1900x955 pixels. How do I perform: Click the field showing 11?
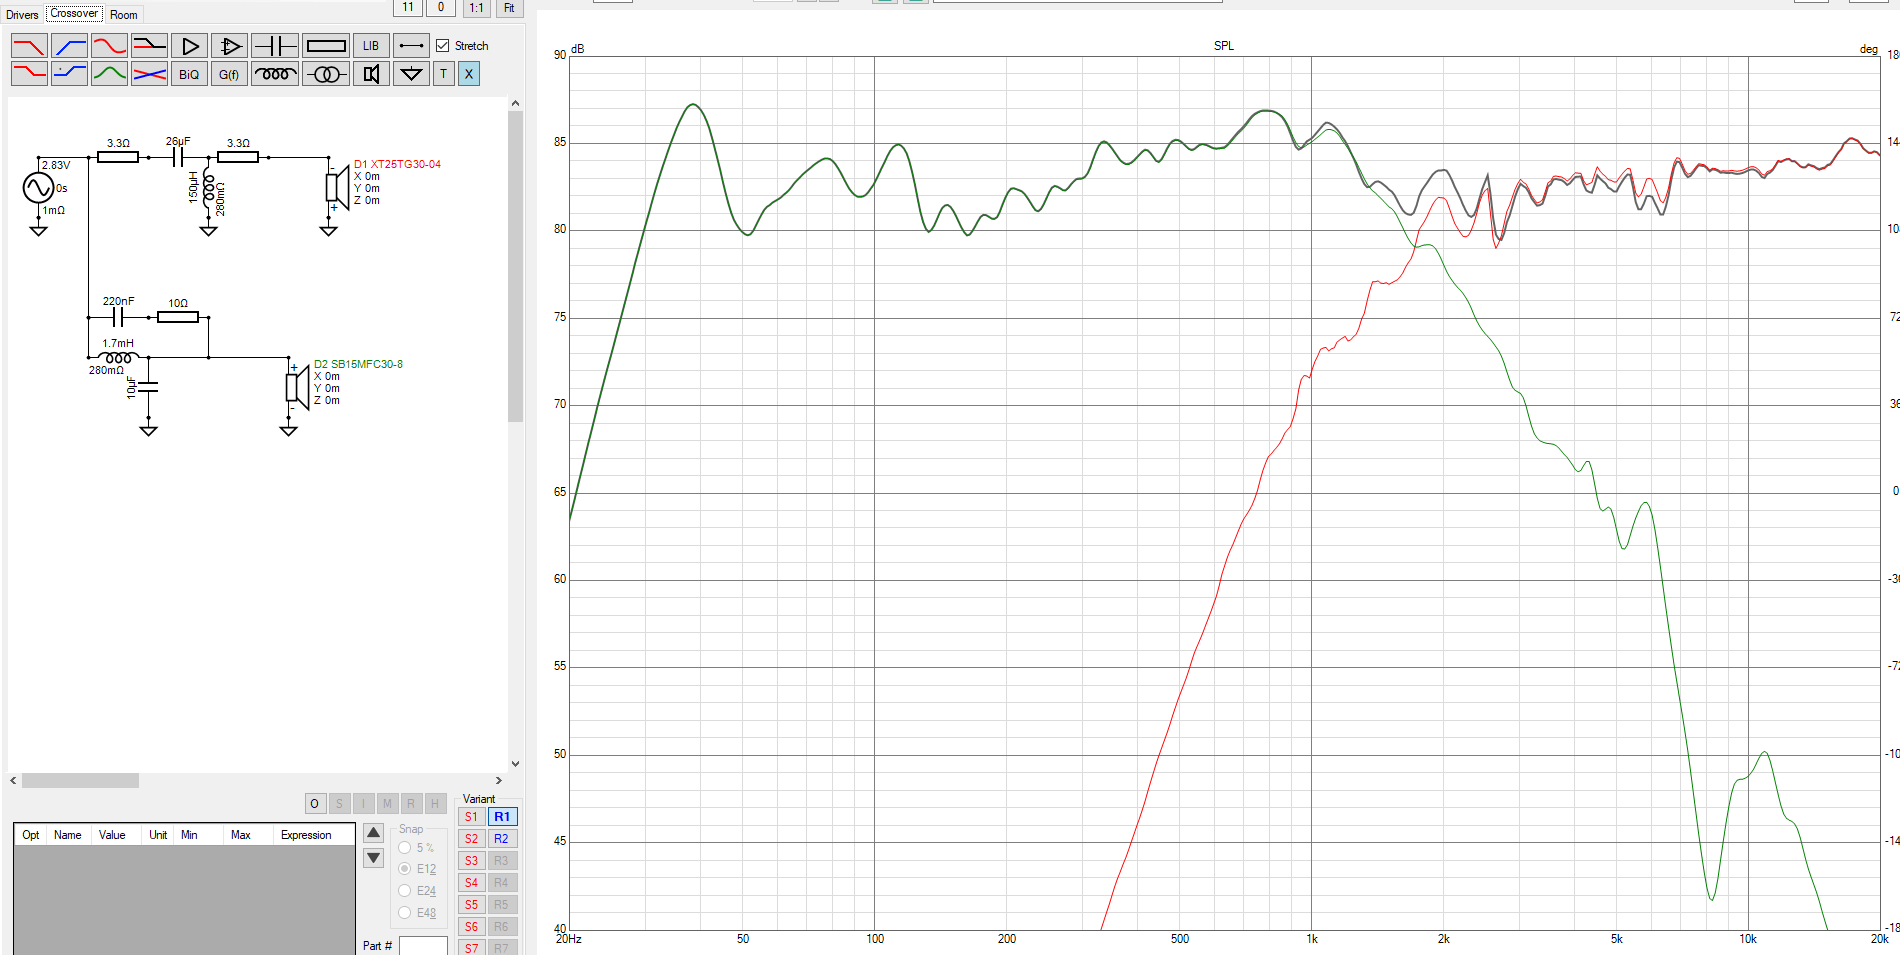pyautogui.click(x=408, y=8)
